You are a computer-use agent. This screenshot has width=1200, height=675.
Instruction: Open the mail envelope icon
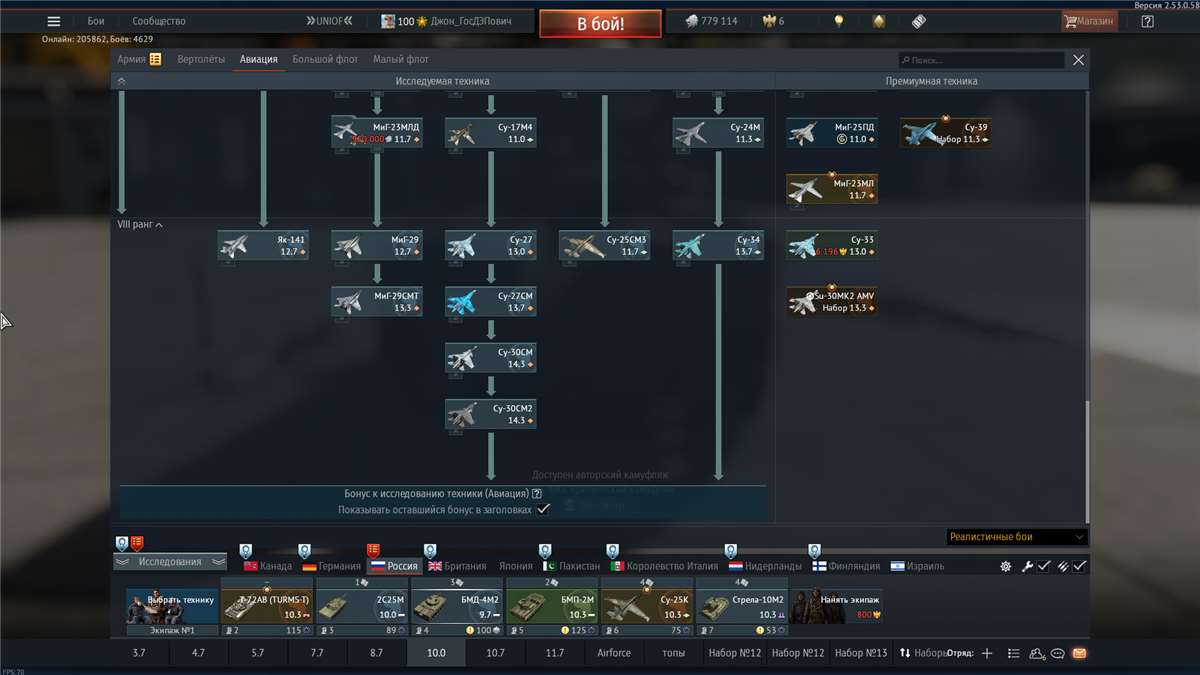click(1079, 653)
